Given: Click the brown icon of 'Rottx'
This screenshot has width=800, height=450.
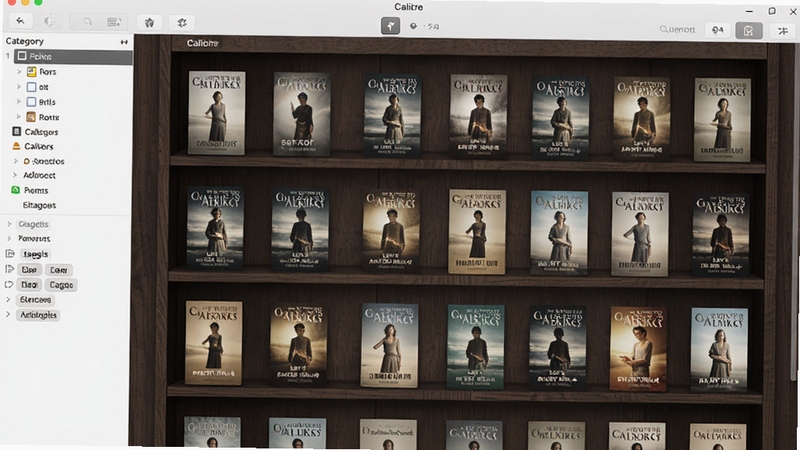Looking at the screenshot, I should pyautogui.click(x=31, y=117).
